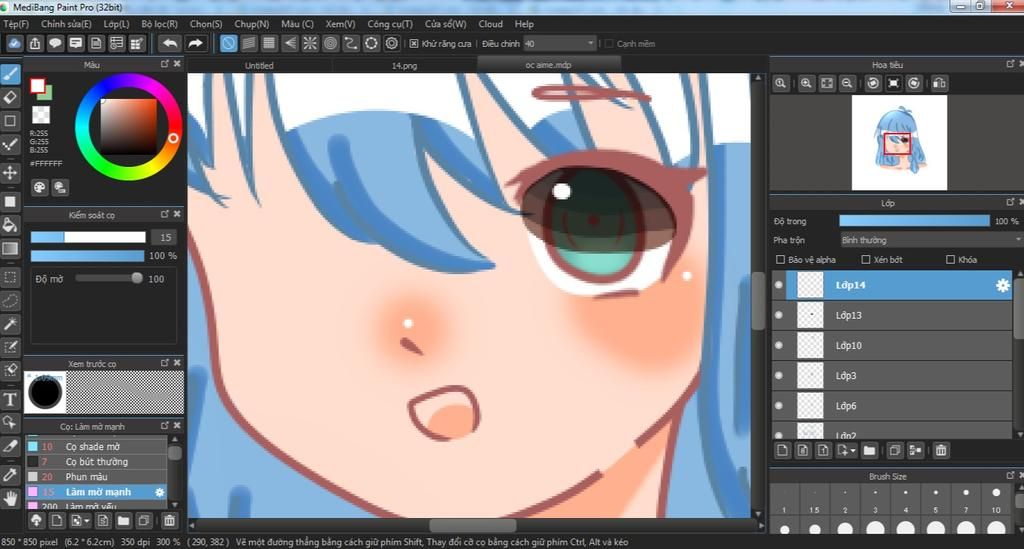This screenshot has height=549, width=1024.
Task: Adjust the Độ mờ slider handle
Action: coord(136,278)
